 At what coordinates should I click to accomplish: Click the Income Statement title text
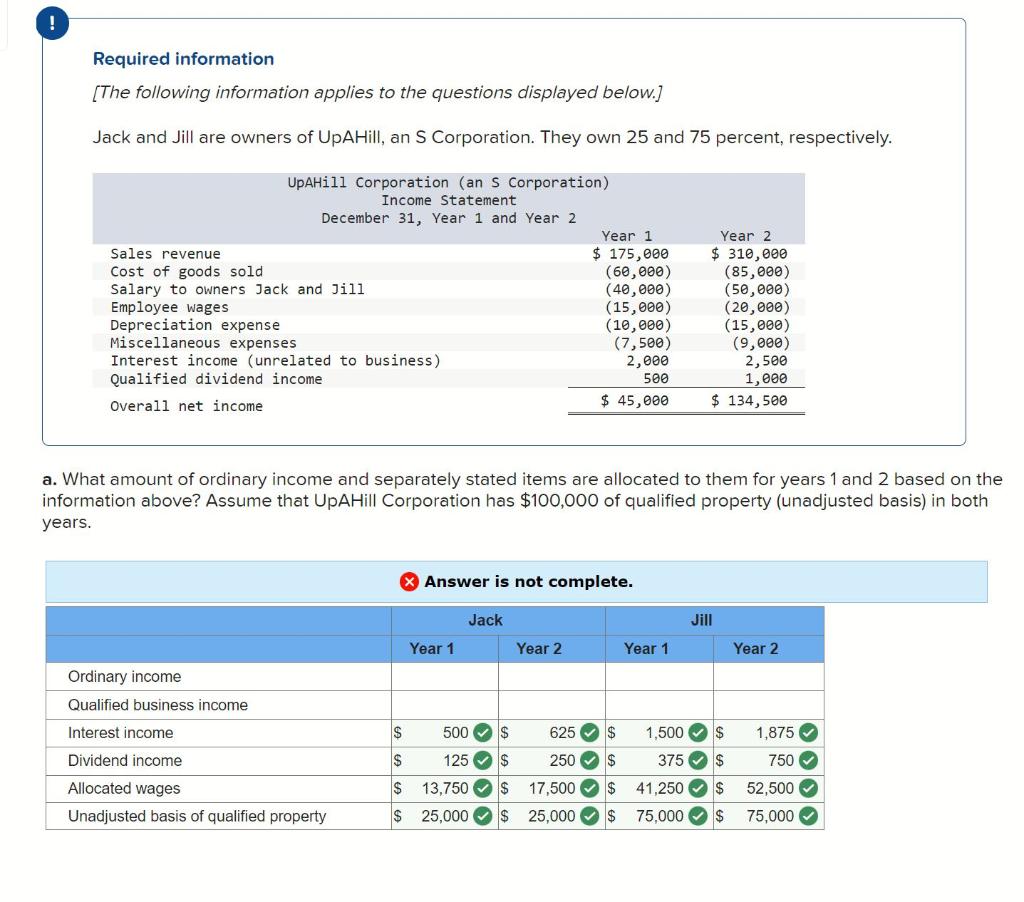pyautogui.click(x=449, y=201)
